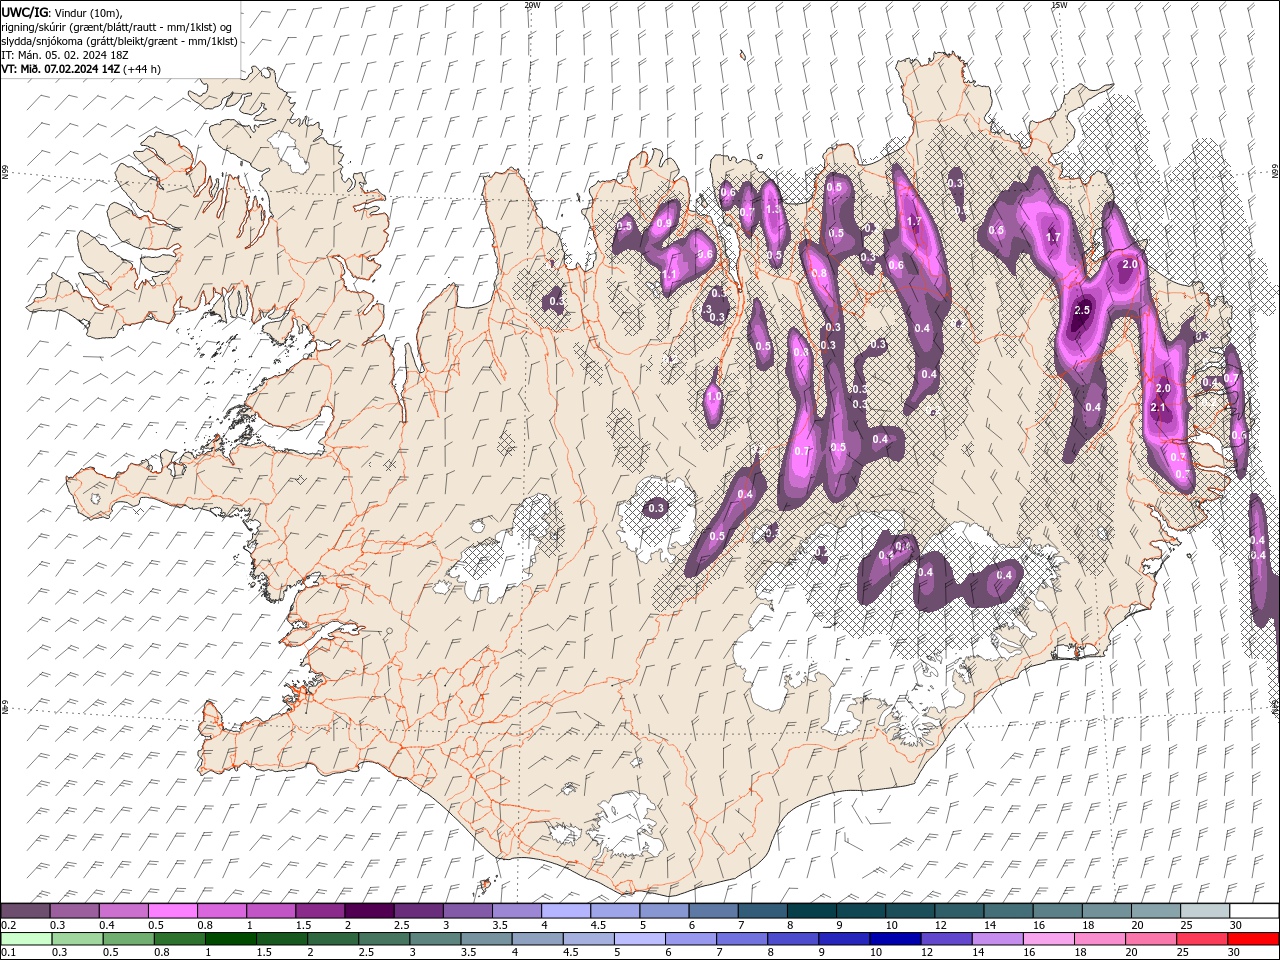1280x960 pixels.
Task: Pick the deep blue 10 rain swatch
Action: pyautogui.click(x=896, y=939)
